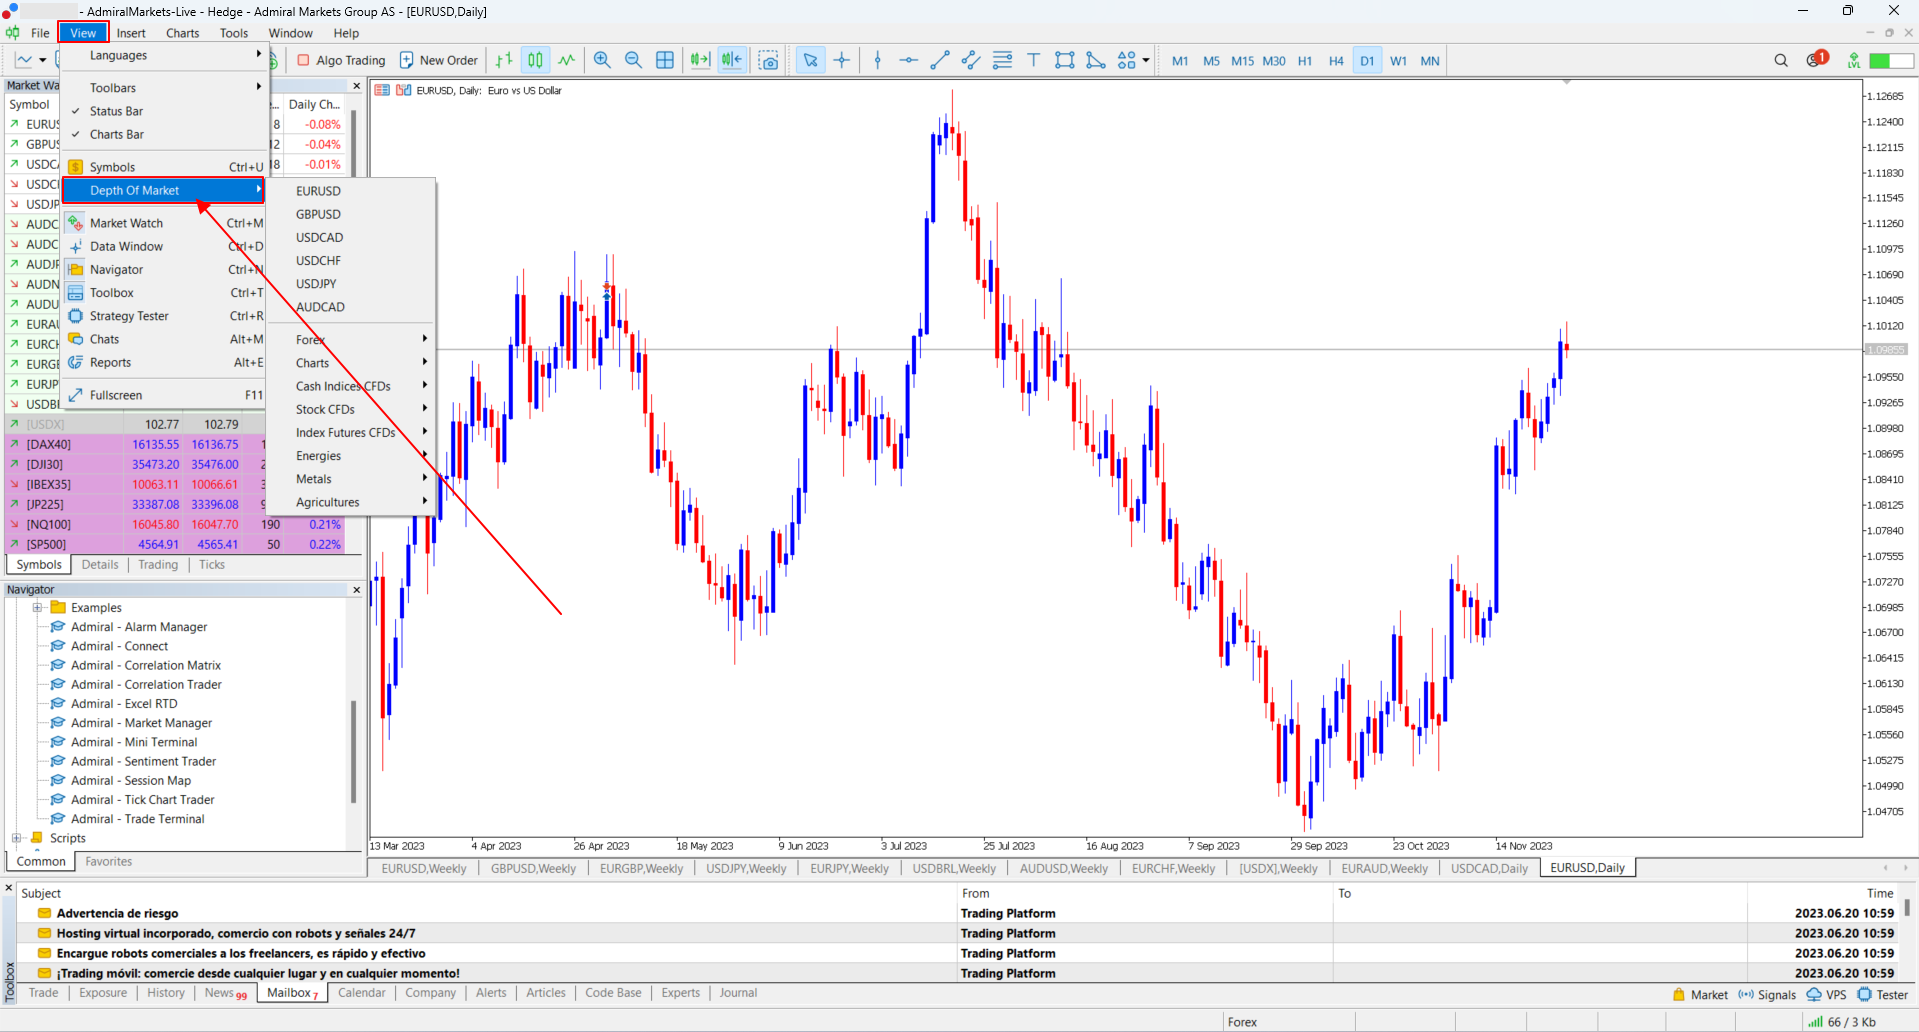
Task: Expand the Scripts folder in Navigator
Action: (x=16, y=838)
